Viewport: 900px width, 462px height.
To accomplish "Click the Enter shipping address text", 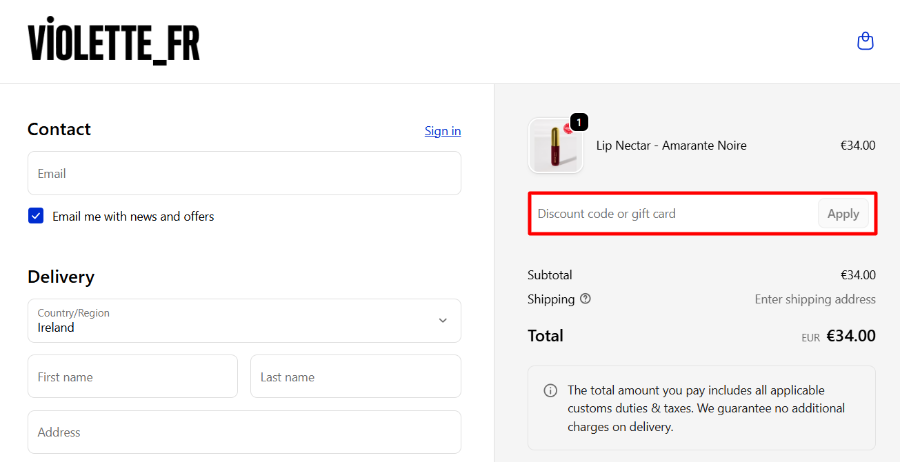I will (x=815, y=300).
